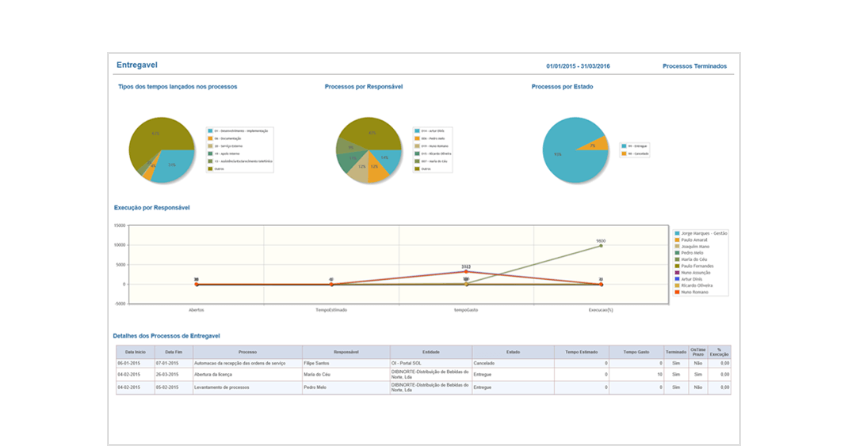
Task: Sort by 'Responsável' column header
Action: click(x=345, y=352)
